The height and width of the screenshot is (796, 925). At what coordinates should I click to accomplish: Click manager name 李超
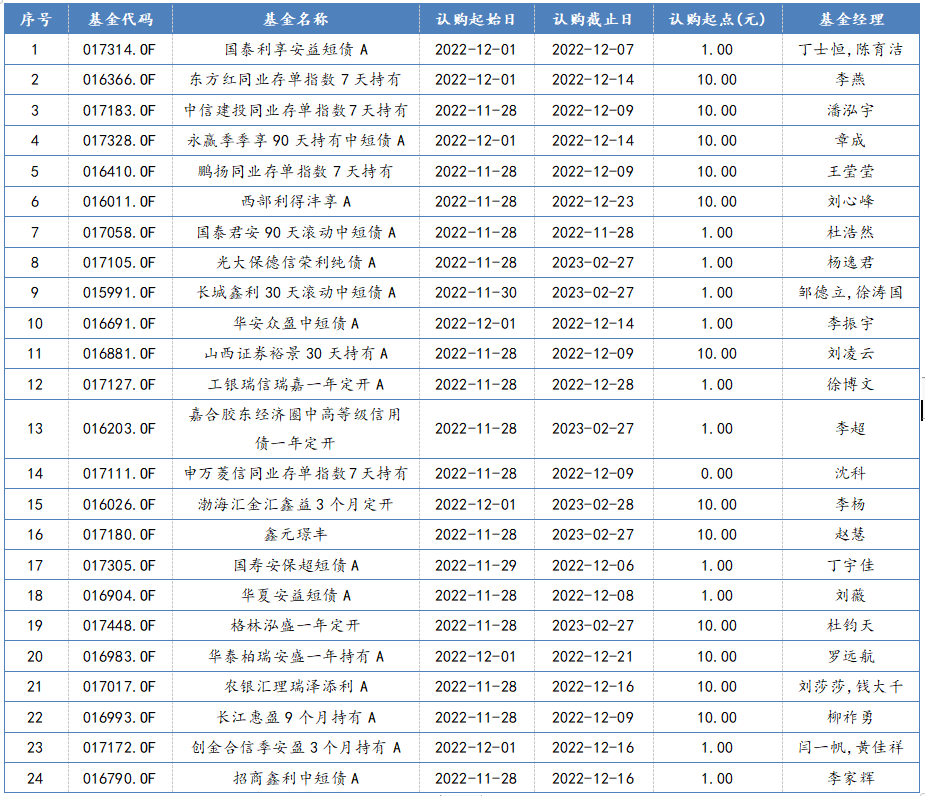(851, 428)
